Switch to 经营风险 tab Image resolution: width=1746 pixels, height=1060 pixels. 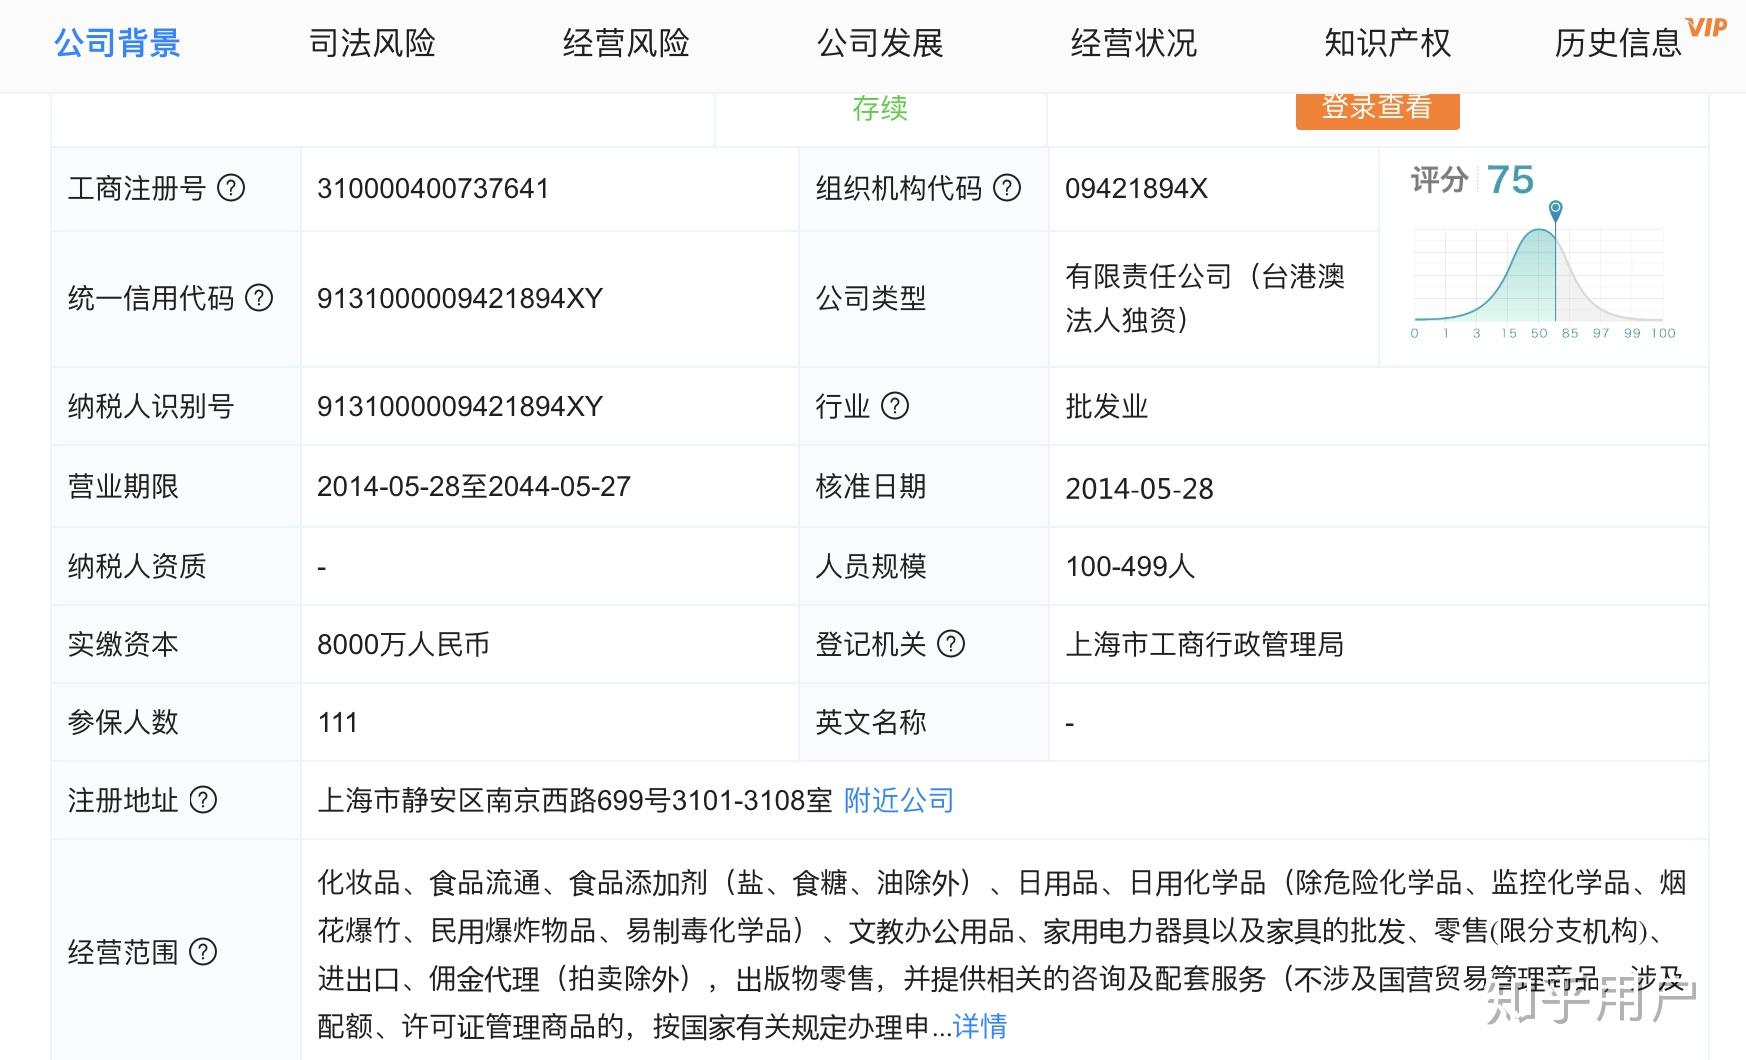[x=626, y=43]
